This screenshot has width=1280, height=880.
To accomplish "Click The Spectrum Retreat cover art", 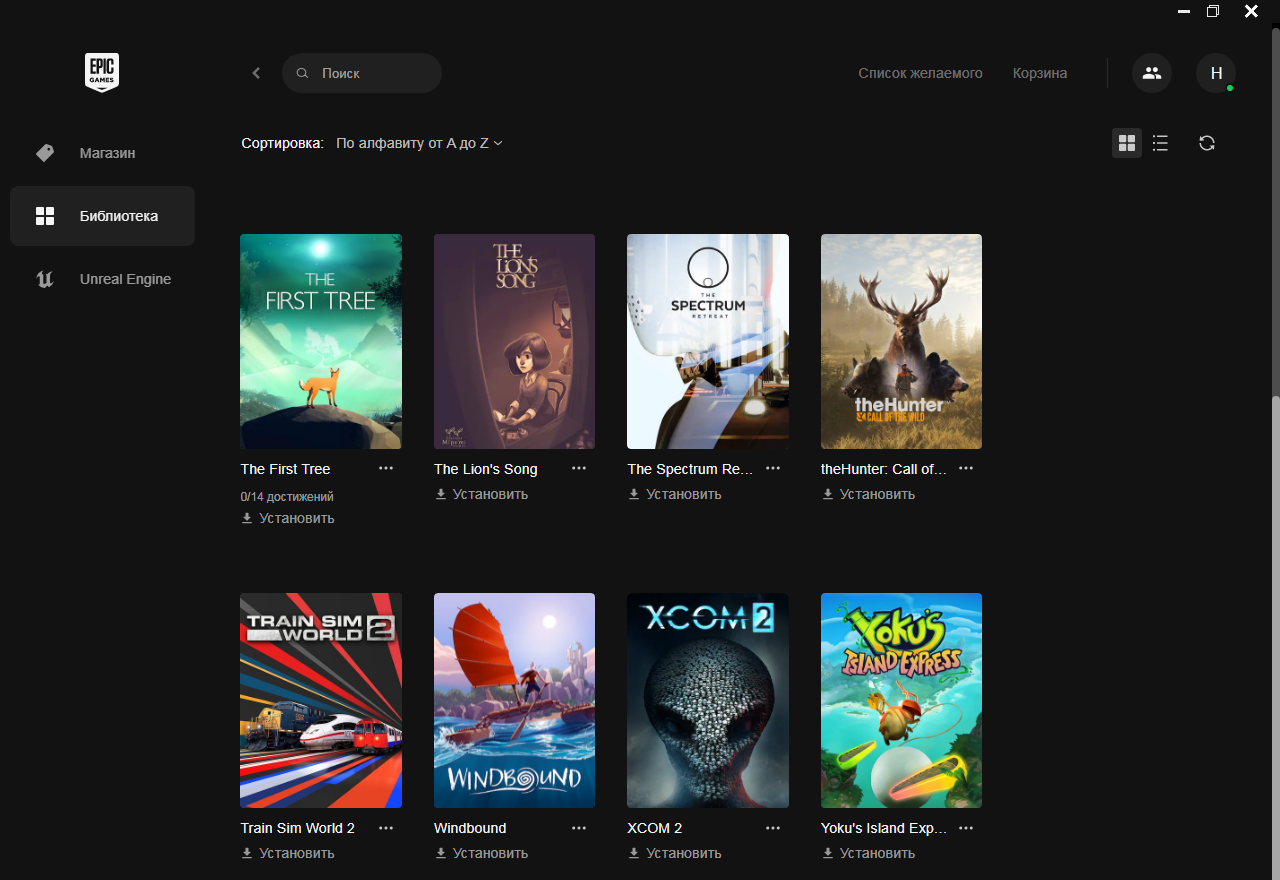I will [x=708, y=341].
